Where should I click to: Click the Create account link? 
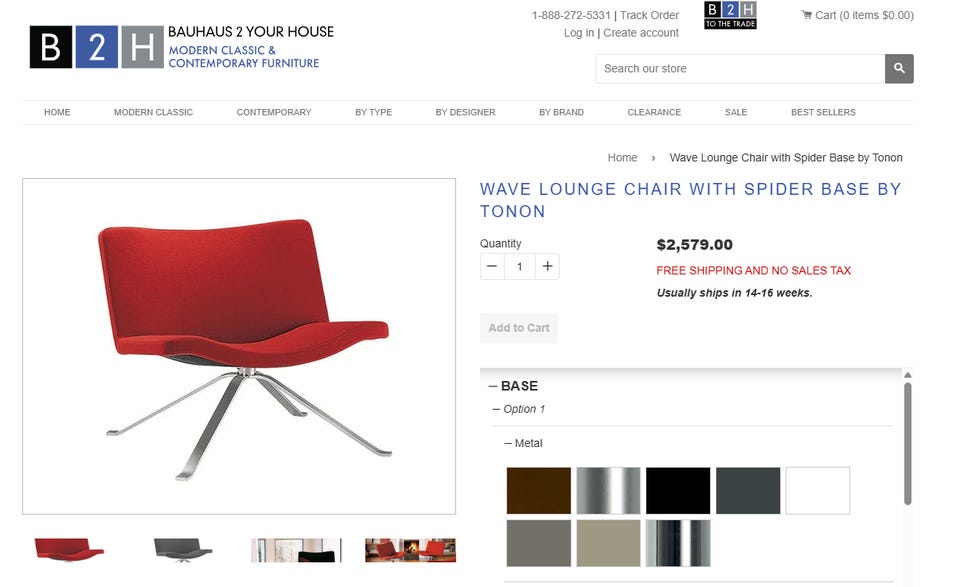pos(641,33)
